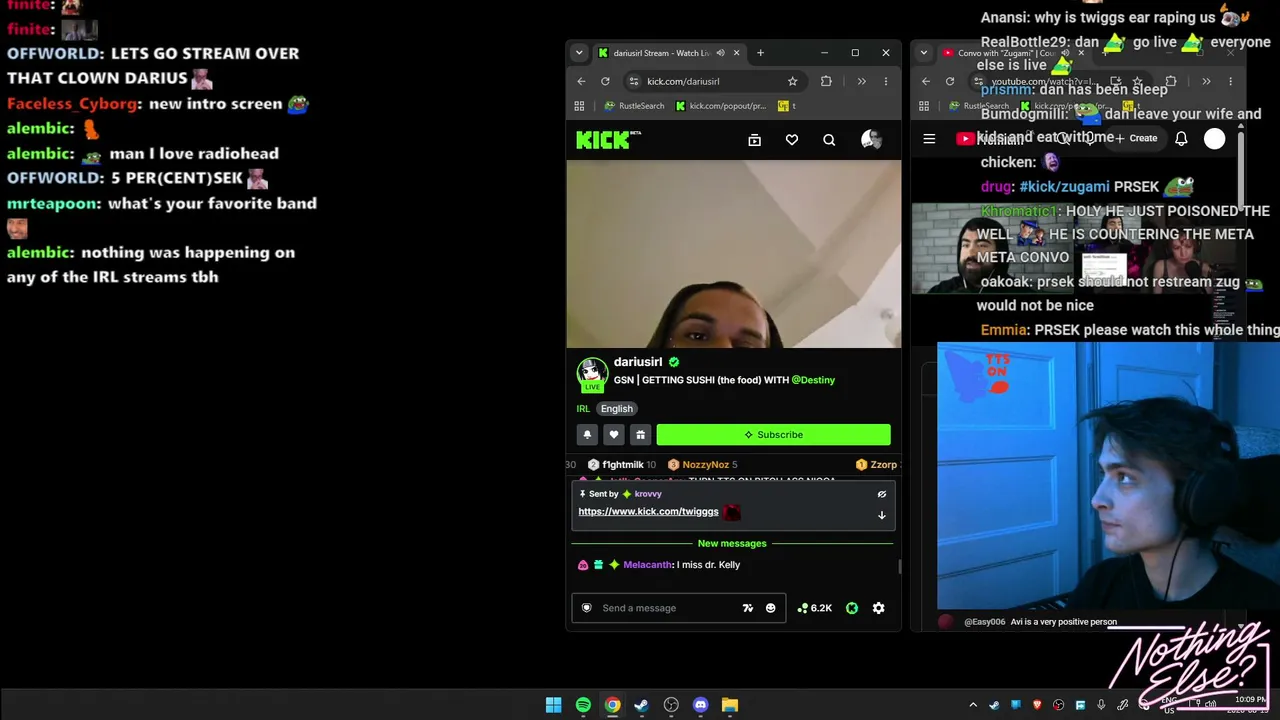This screenshot has width=1280, height=720.
Task: Open the YouTube account avatar menu
Action: coord(1214,139)
